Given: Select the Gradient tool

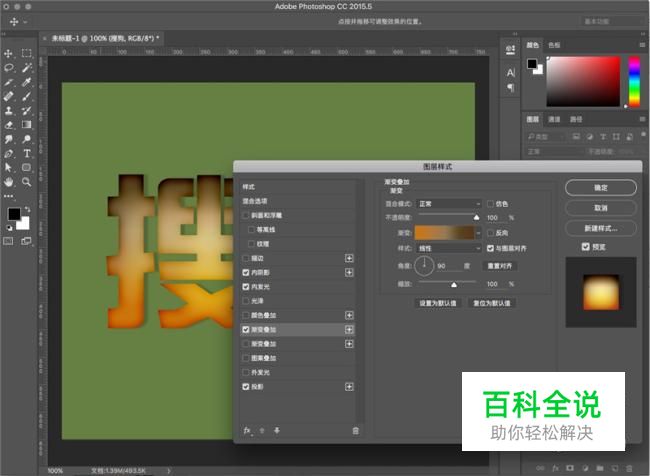Looking at the screenshot, I should pos(27,125).
